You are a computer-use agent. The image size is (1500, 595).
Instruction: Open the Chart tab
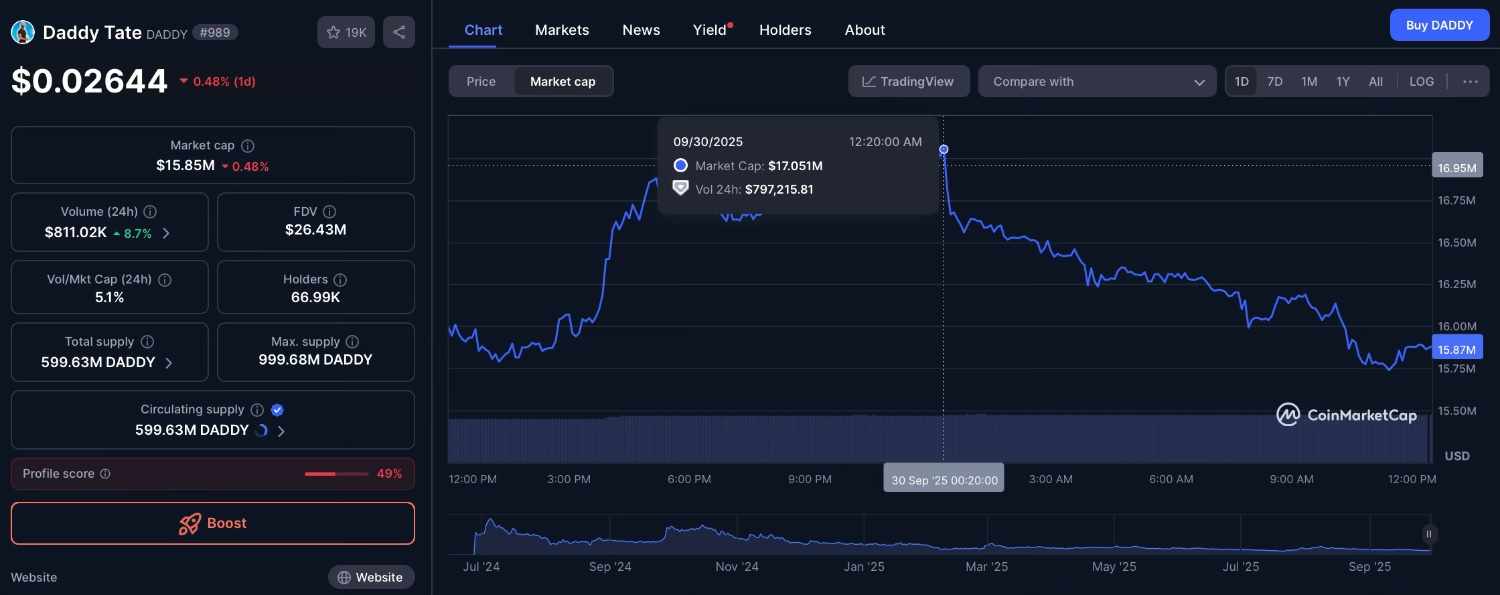(483, 30)
